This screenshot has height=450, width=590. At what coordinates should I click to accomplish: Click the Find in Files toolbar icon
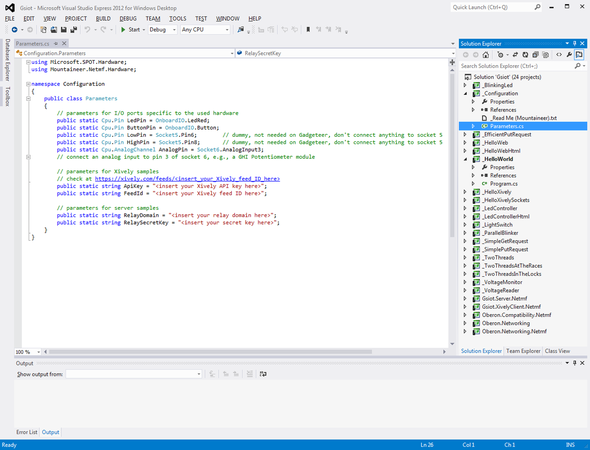[240, 30]
